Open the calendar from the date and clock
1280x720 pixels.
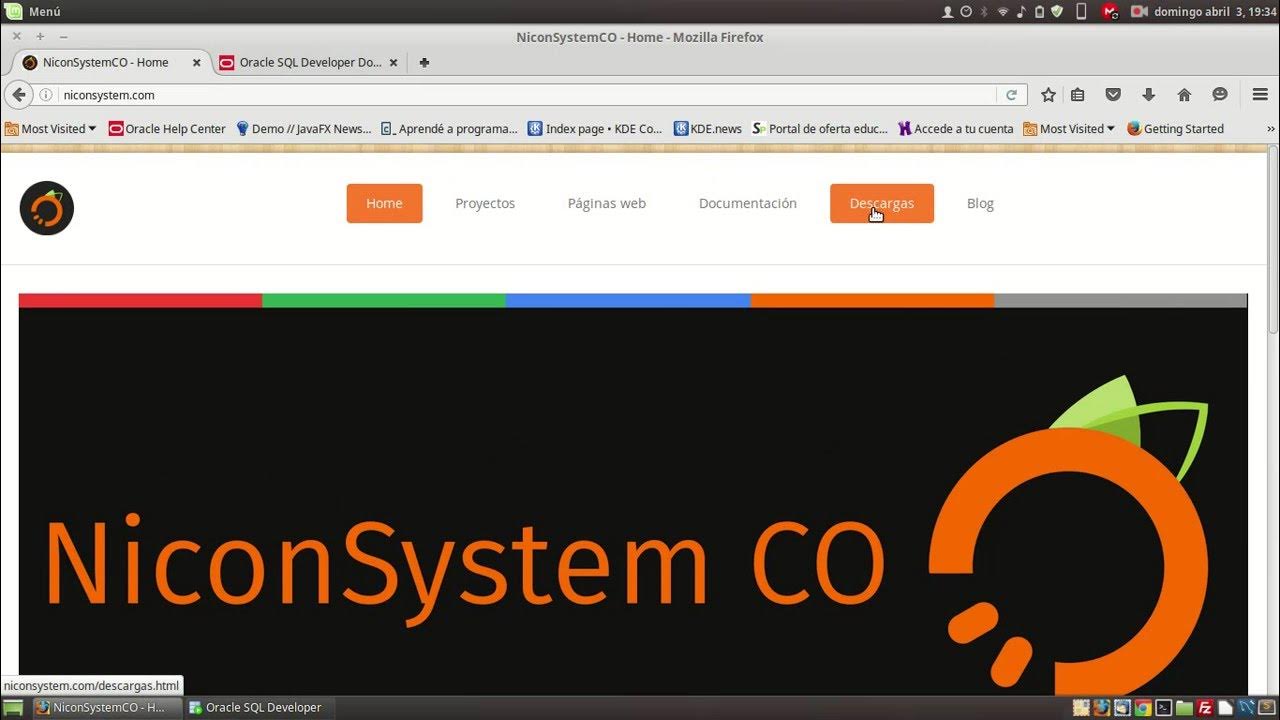pyautogui.click(x=1215, y=12)
